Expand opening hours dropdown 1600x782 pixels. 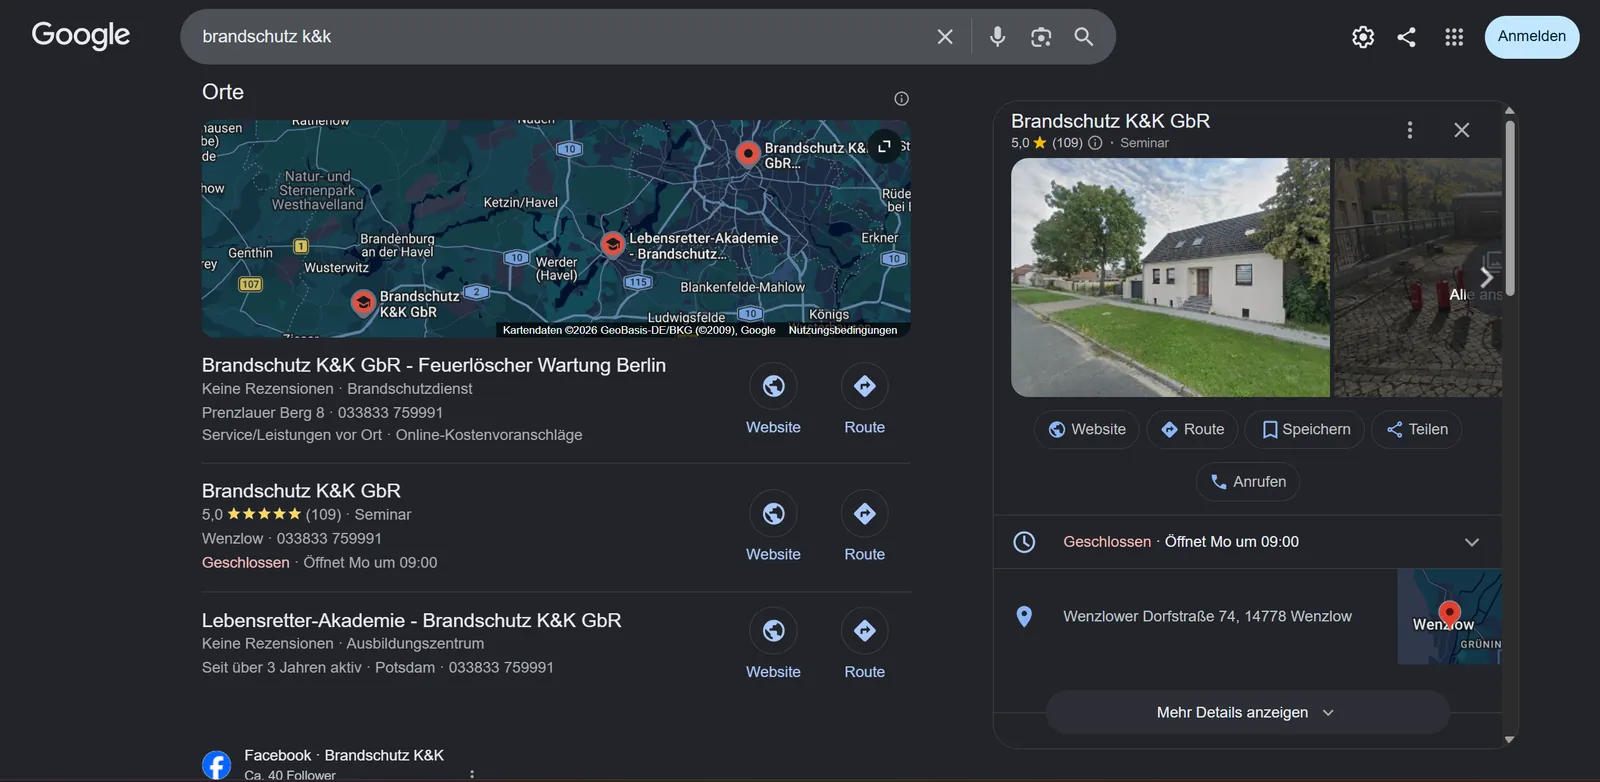tap(1472, 542)
